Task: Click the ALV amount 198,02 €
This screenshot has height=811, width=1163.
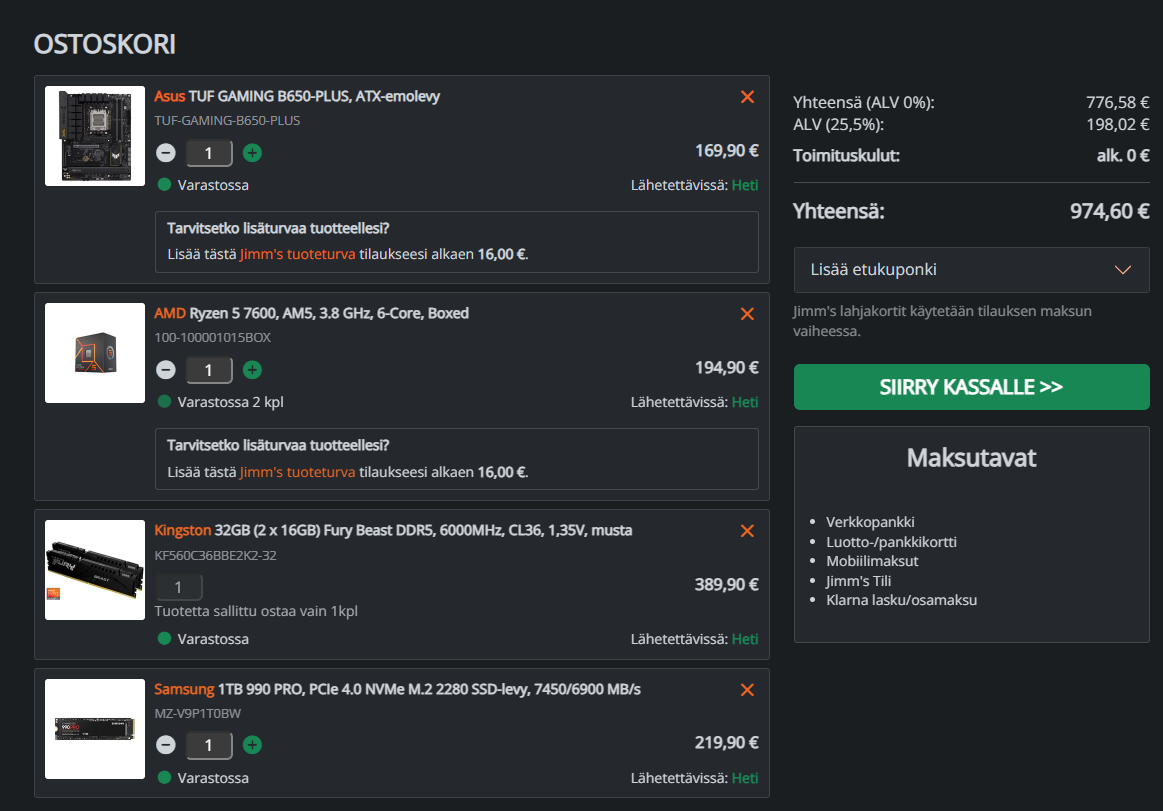Action: (1118, 125)
